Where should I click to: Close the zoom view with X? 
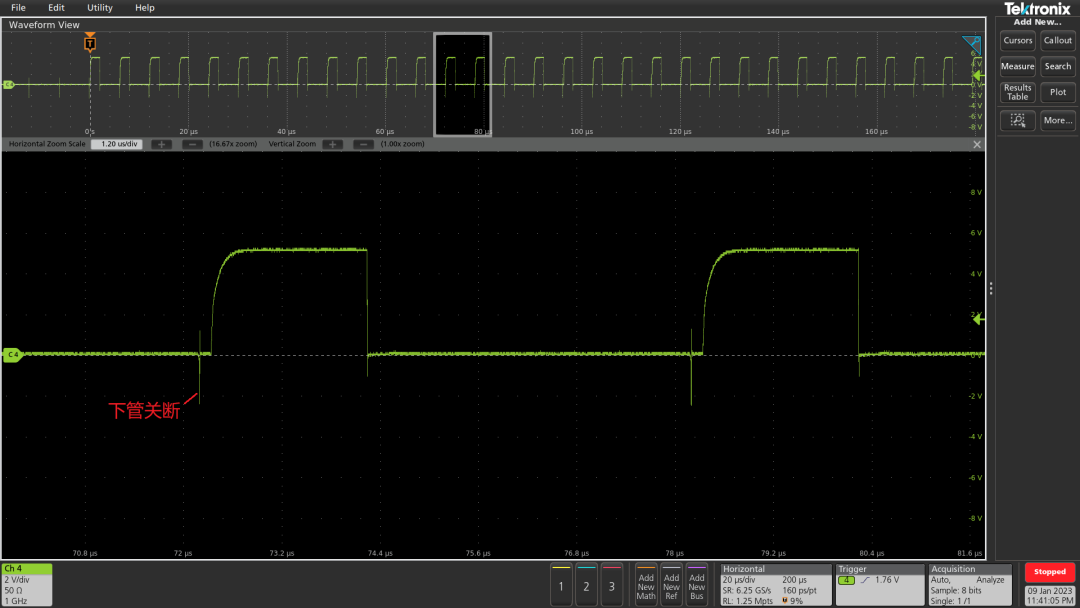point(977,144)
